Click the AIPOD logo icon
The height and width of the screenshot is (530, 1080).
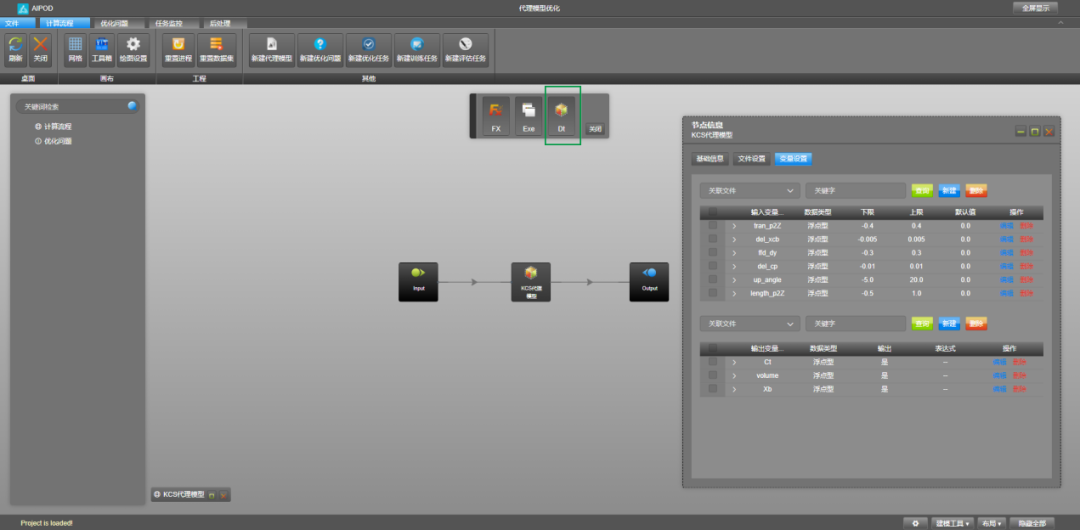tap(23, 8)
